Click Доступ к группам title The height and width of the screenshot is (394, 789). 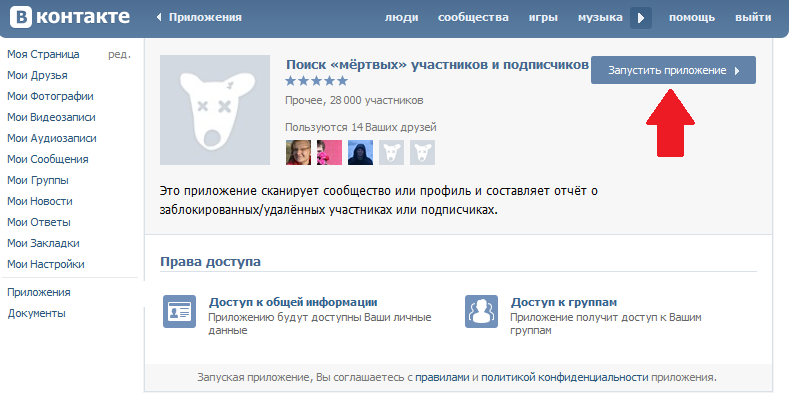tap(564, 302)
